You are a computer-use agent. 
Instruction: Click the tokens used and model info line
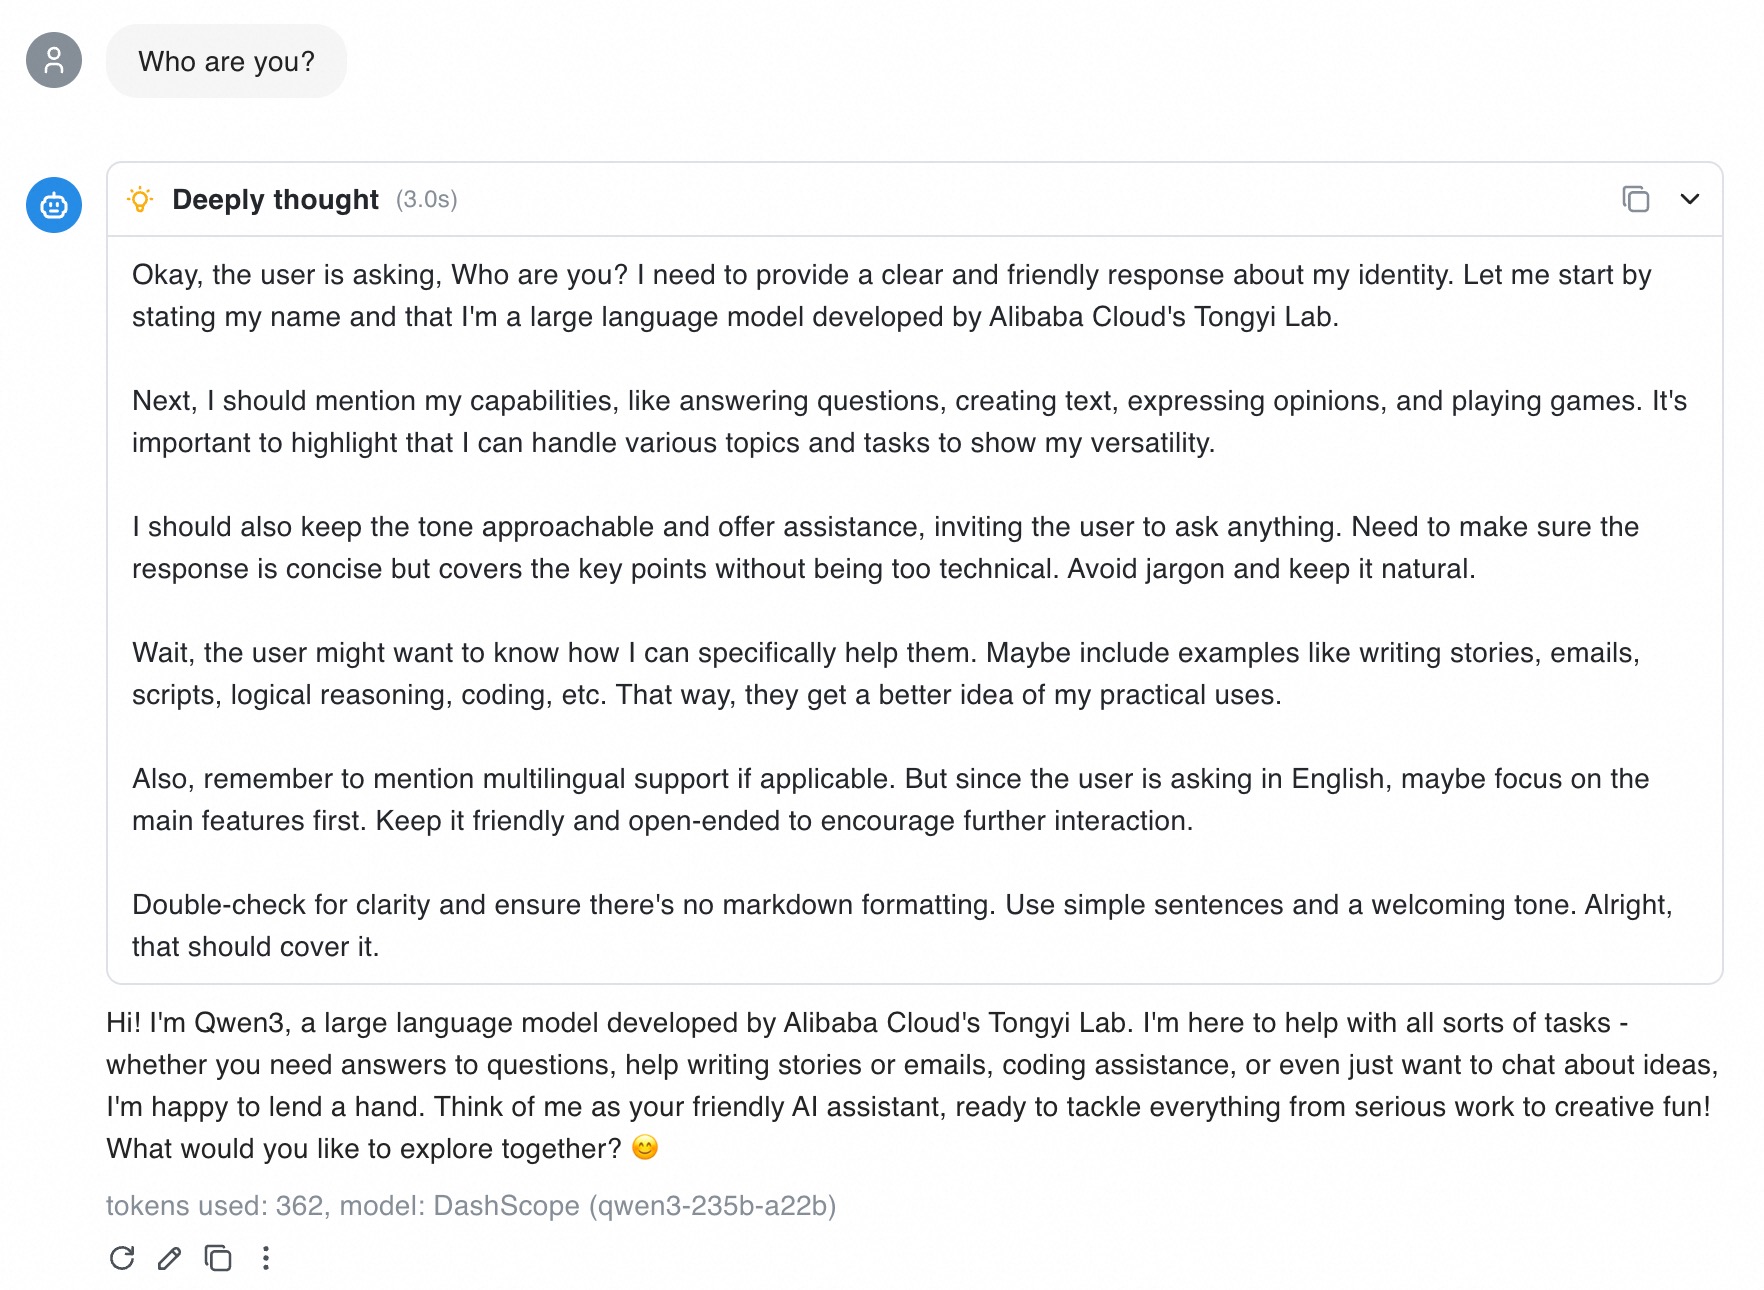tap(471, 1206)
